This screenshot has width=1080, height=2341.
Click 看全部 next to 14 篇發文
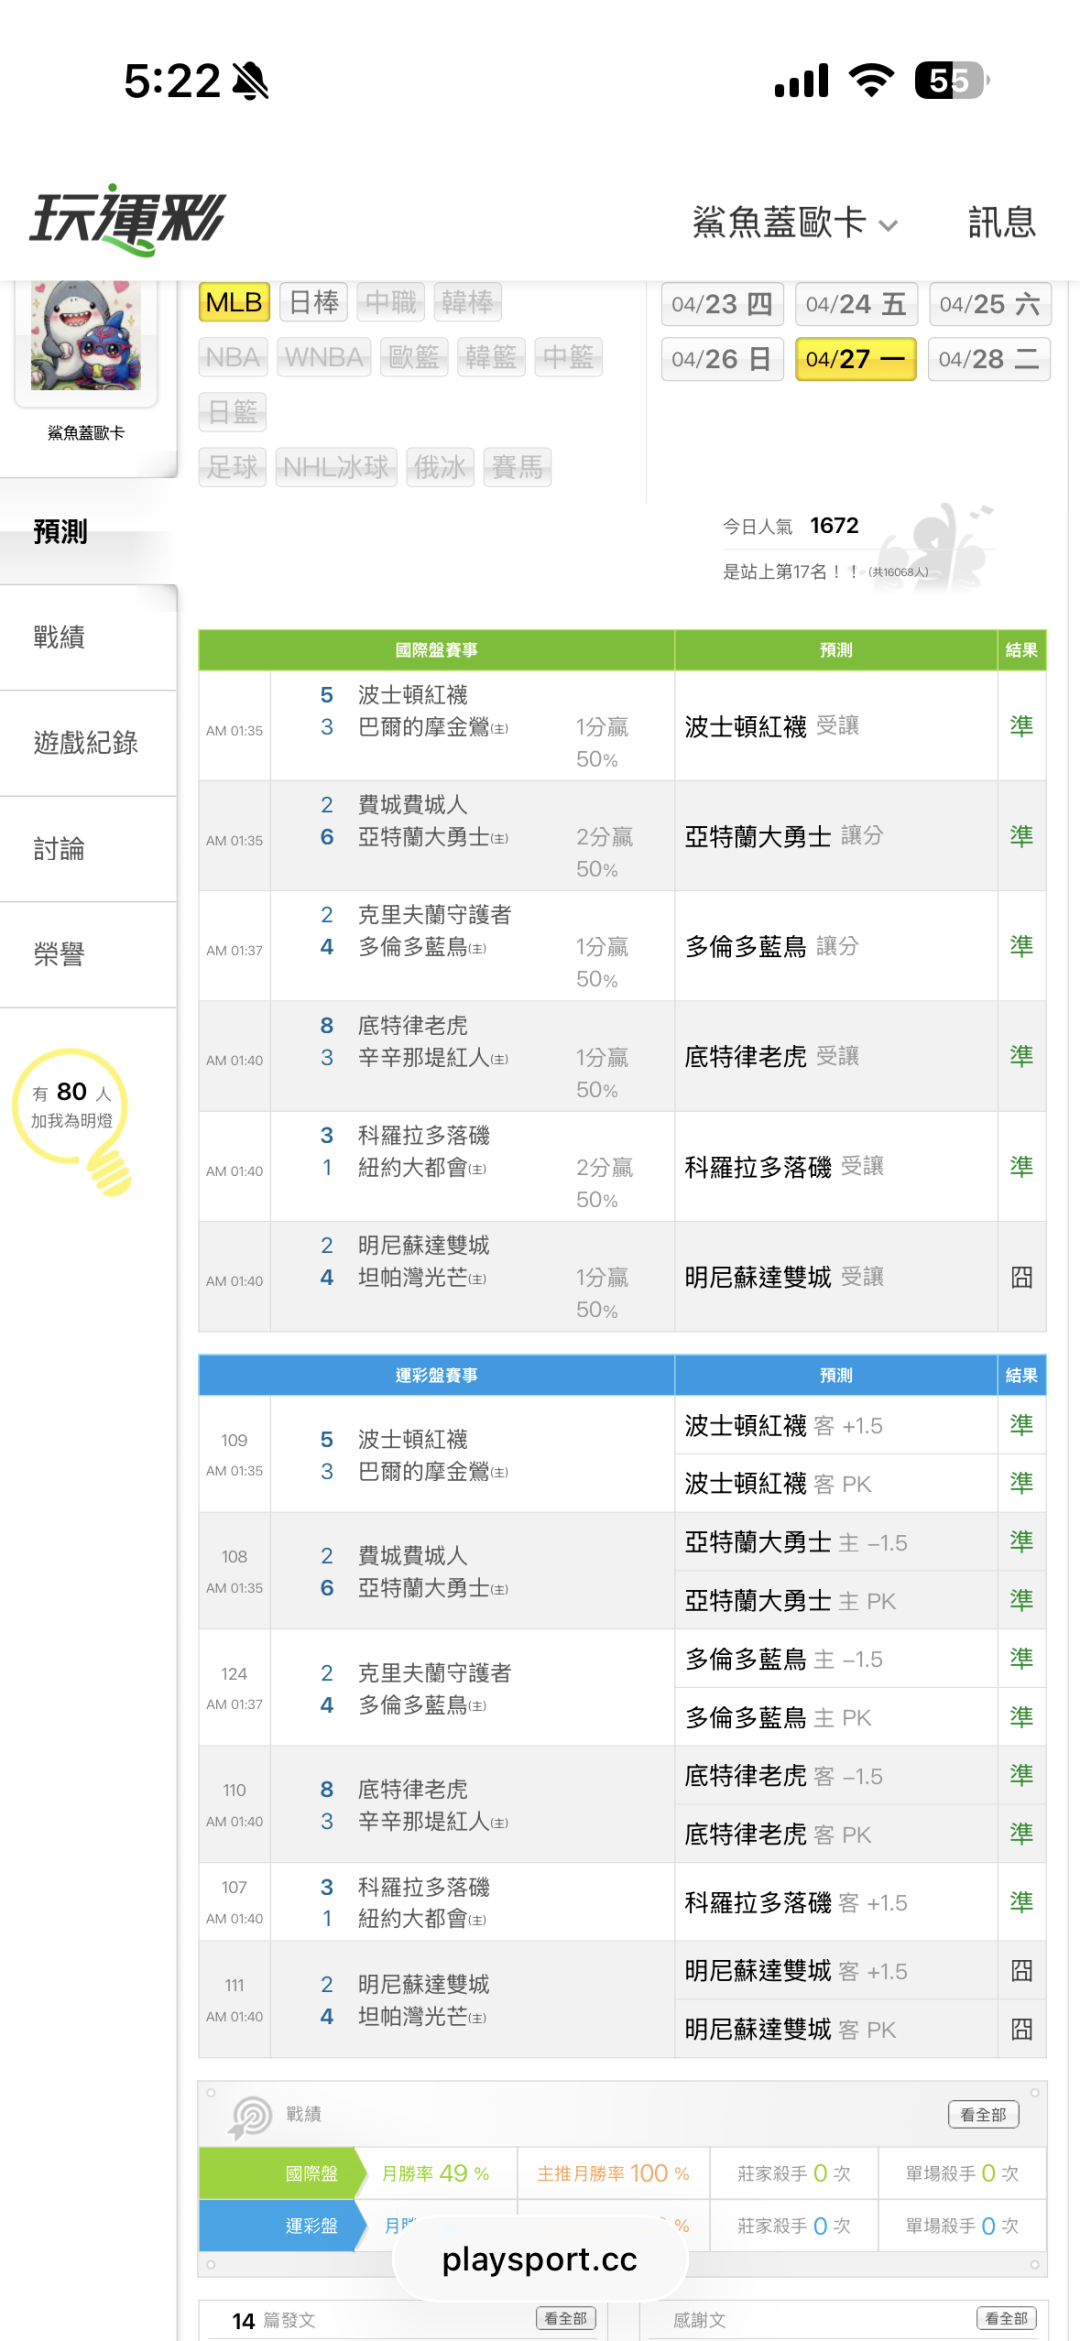click(566, 2318)
